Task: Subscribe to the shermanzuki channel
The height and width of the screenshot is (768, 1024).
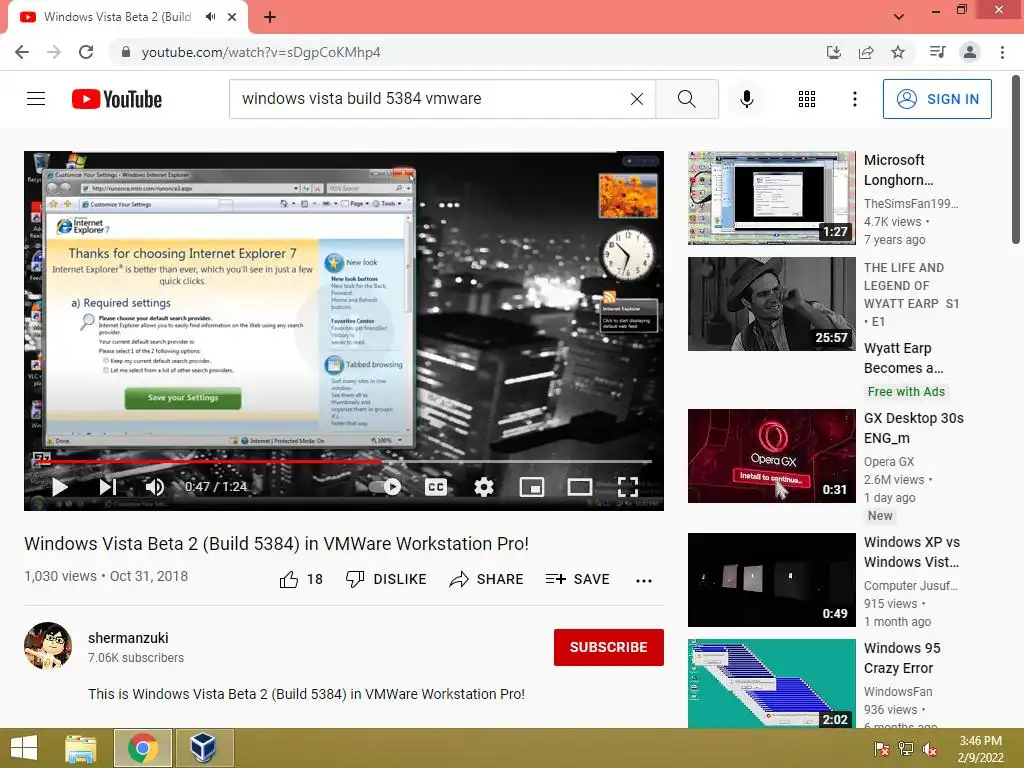Action: (609, 647)
